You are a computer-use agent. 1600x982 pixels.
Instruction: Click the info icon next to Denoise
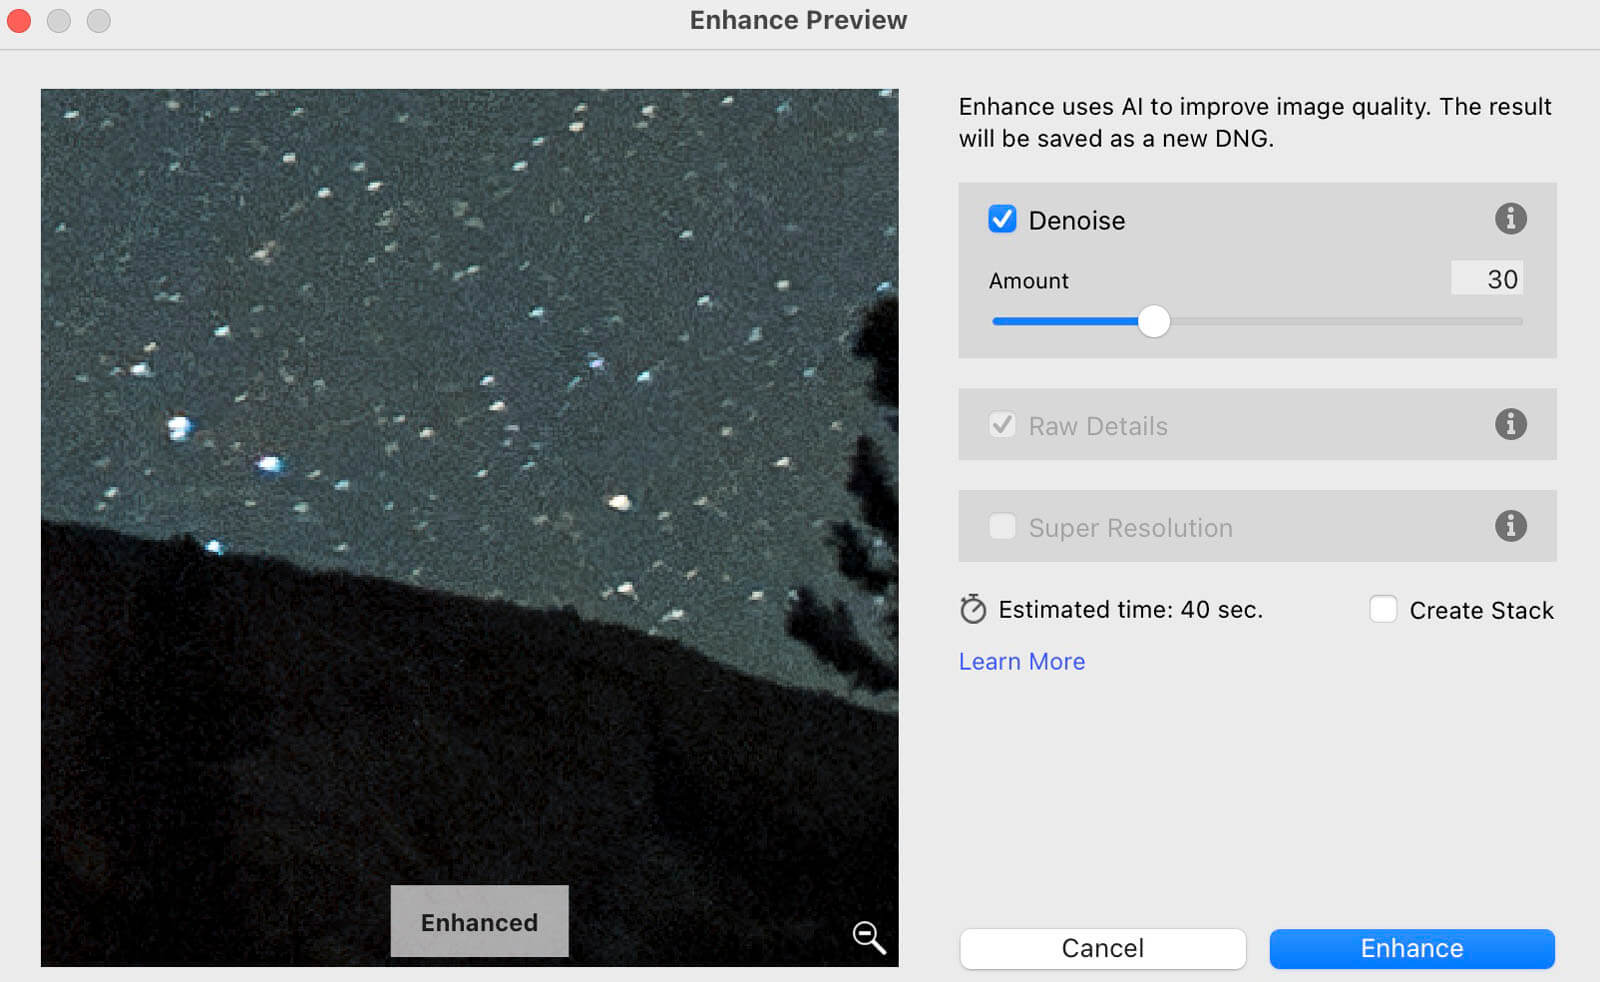click(1510, 219)
